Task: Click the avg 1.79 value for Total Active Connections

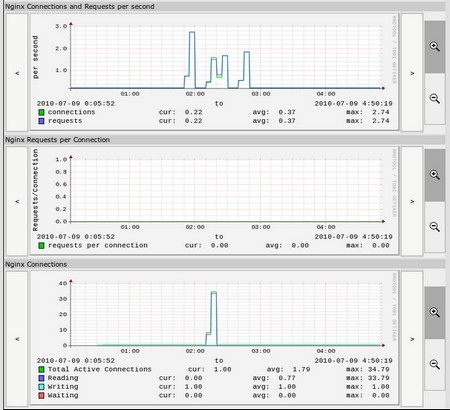Action: (x=301, y=369)
